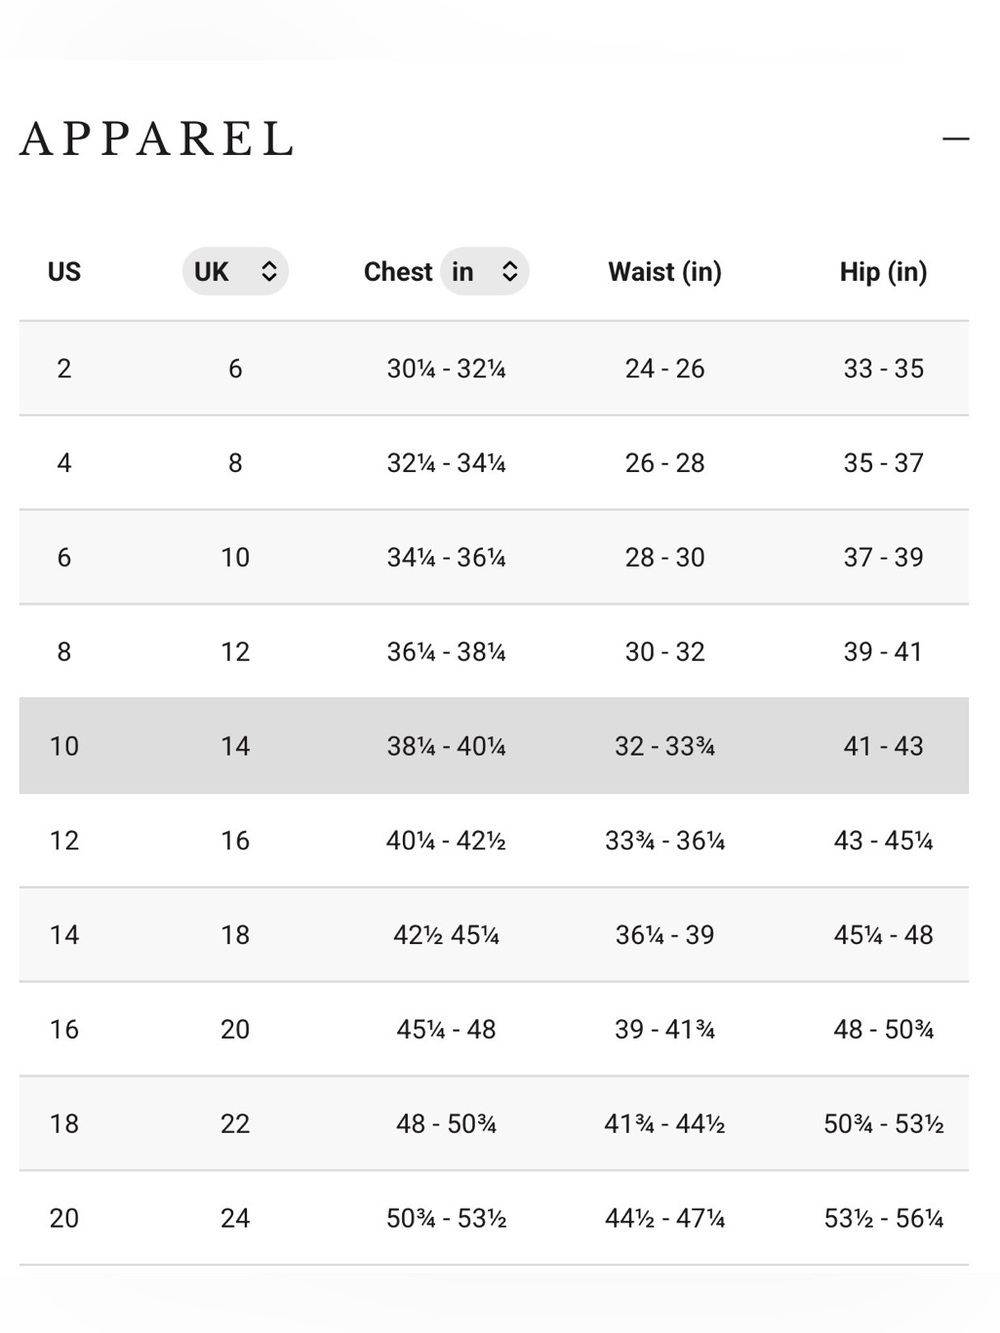1000x1333 pixels.
Task: Select the US size 8 row
Action: [x=494, y=652]
